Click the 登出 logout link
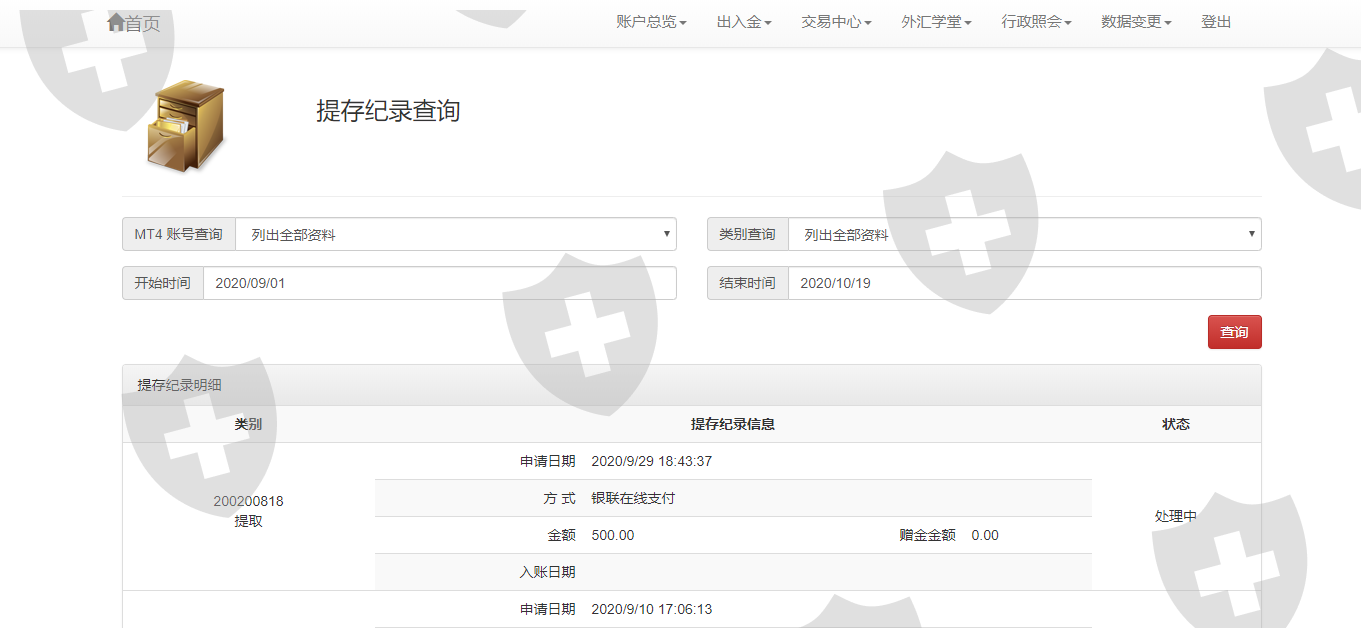Screen dimensions: 1361x628 click(x=1216, y=22)
